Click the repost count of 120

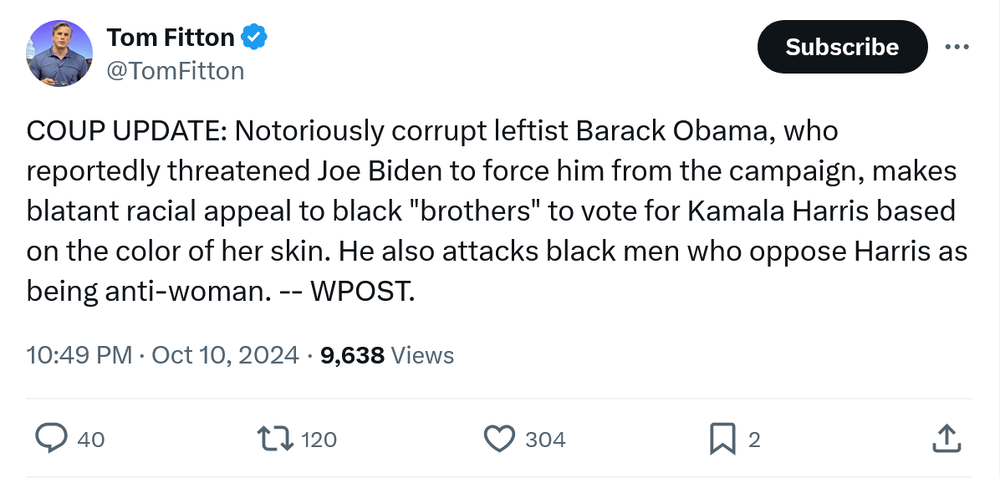319,439
